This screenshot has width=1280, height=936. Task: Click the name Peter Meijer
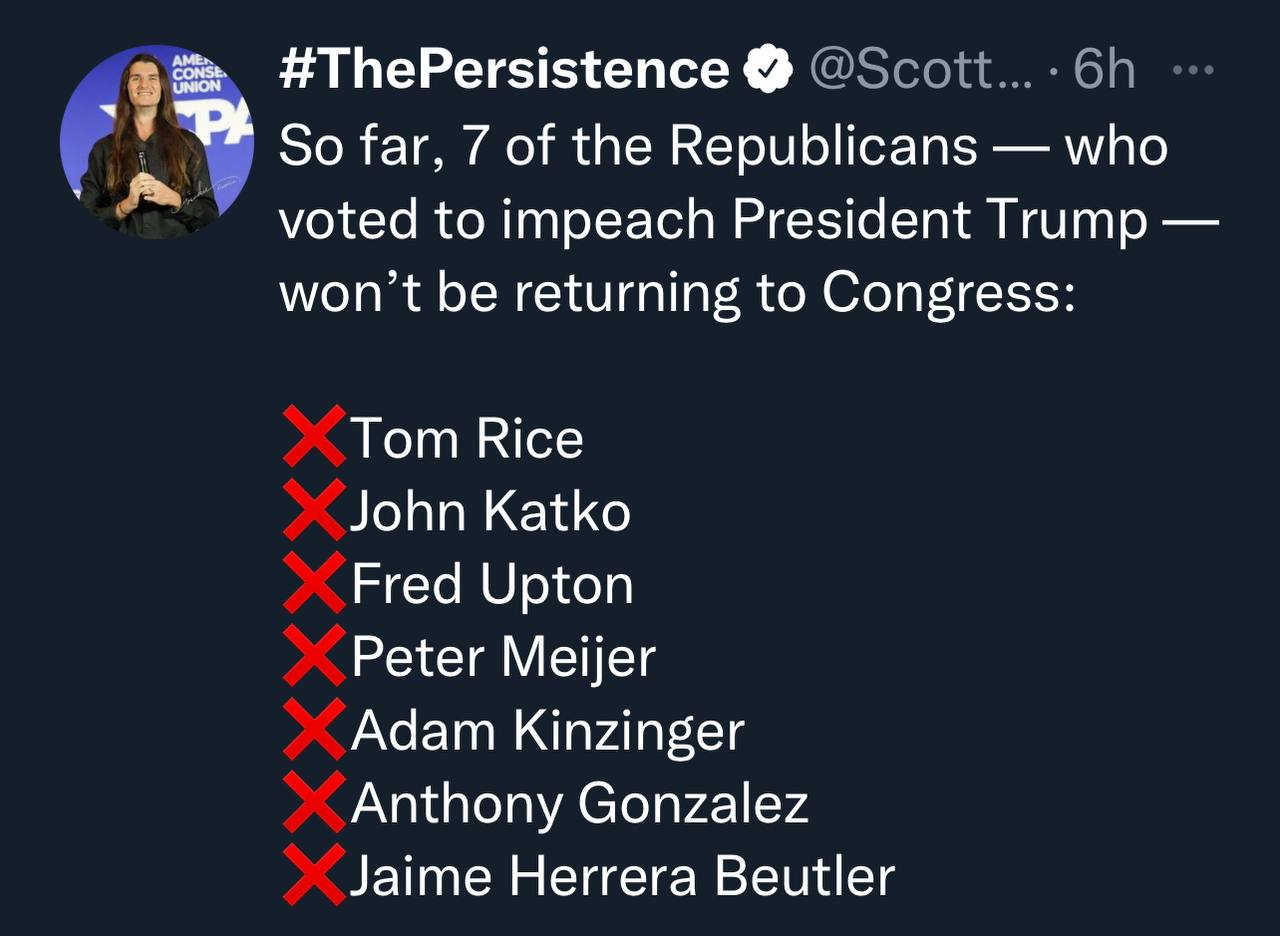(503, 658)
